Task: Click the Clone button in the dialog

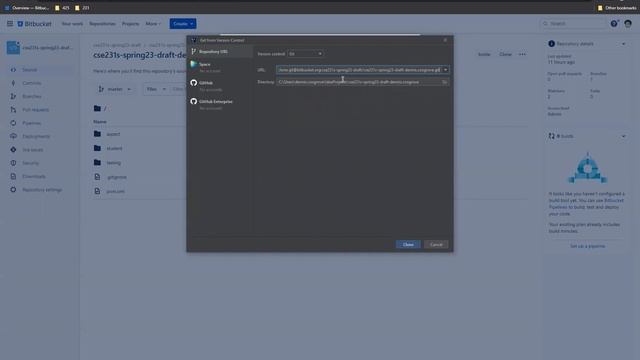Action: click(408, 244)
